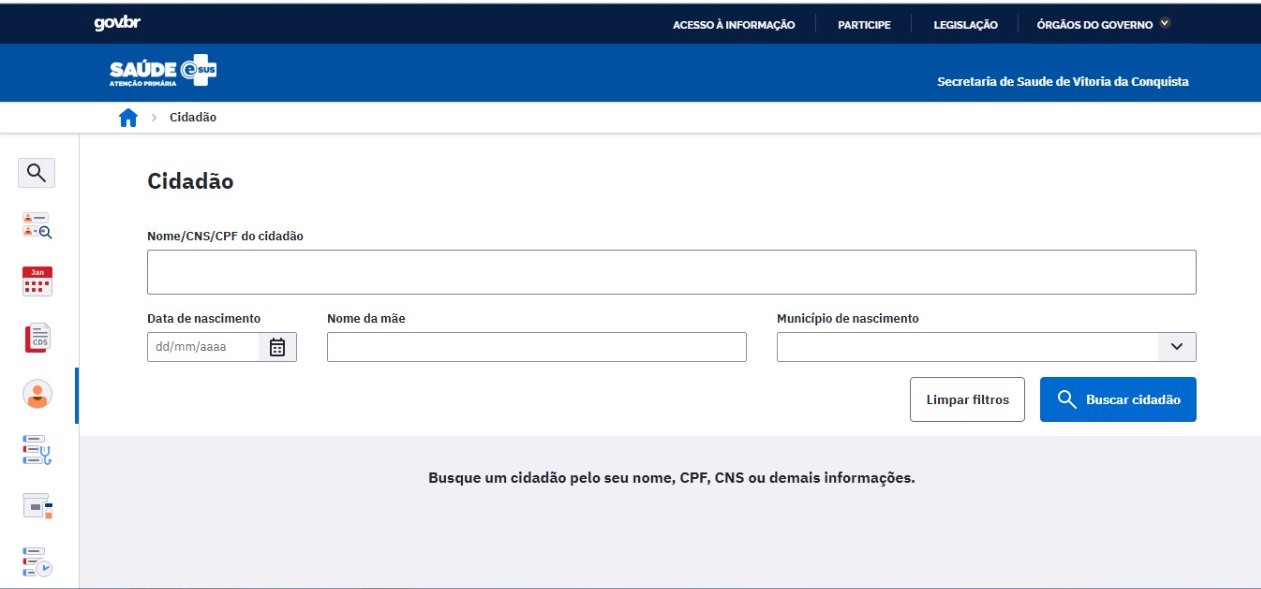Image resolution: width=1261 pixels, height=589 pixels.
Task: Click the magnifier search icon in sidebar
Action: pyautogui.click(x=36, y=173)
